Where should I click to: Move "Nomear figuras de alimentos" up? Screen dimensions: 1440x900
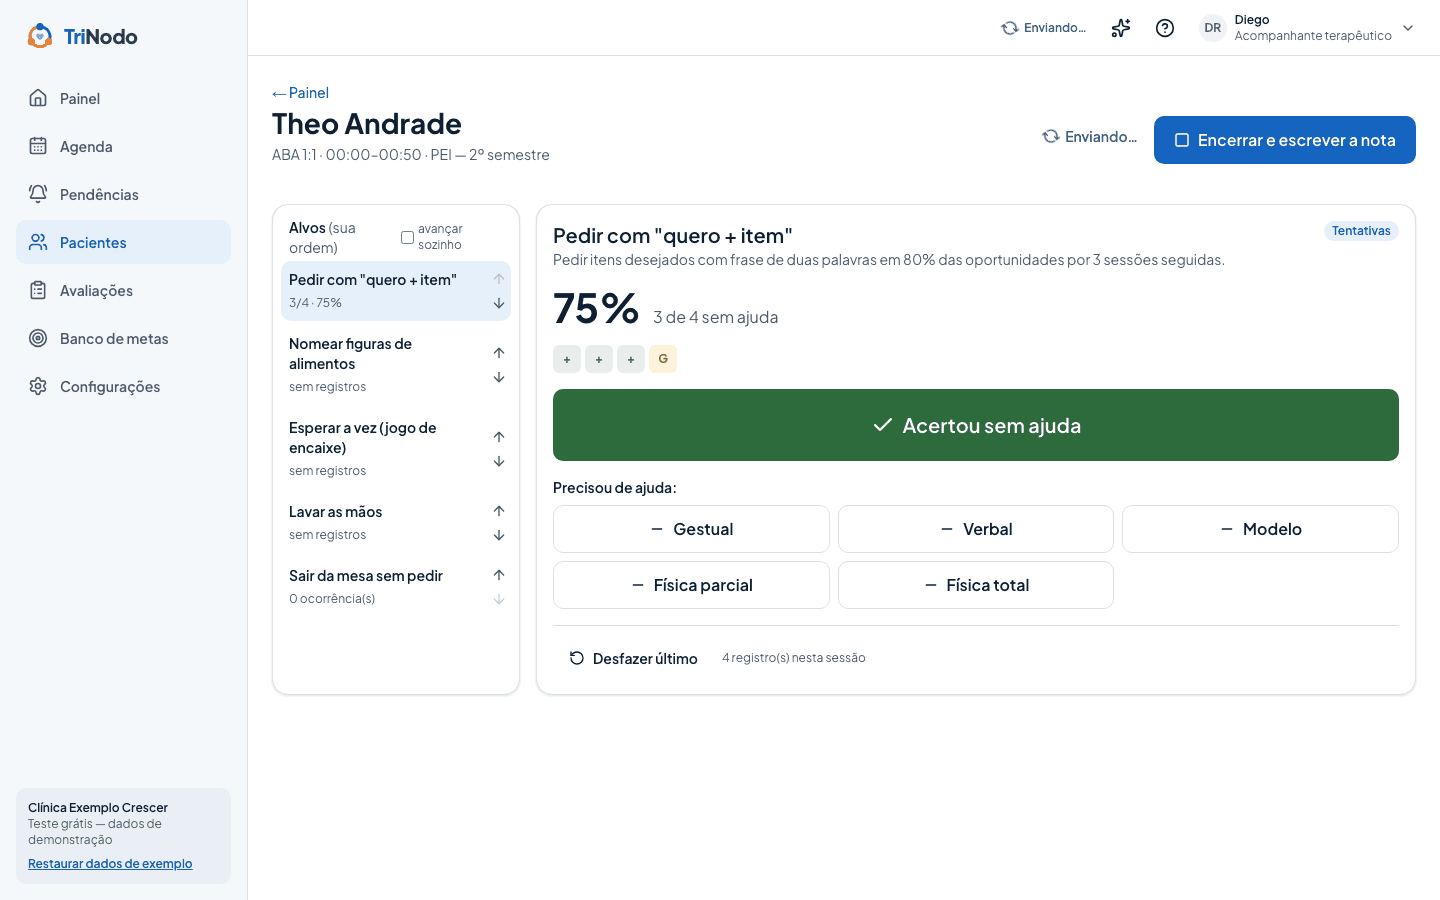pyautogui.click(x=499, y=353)
